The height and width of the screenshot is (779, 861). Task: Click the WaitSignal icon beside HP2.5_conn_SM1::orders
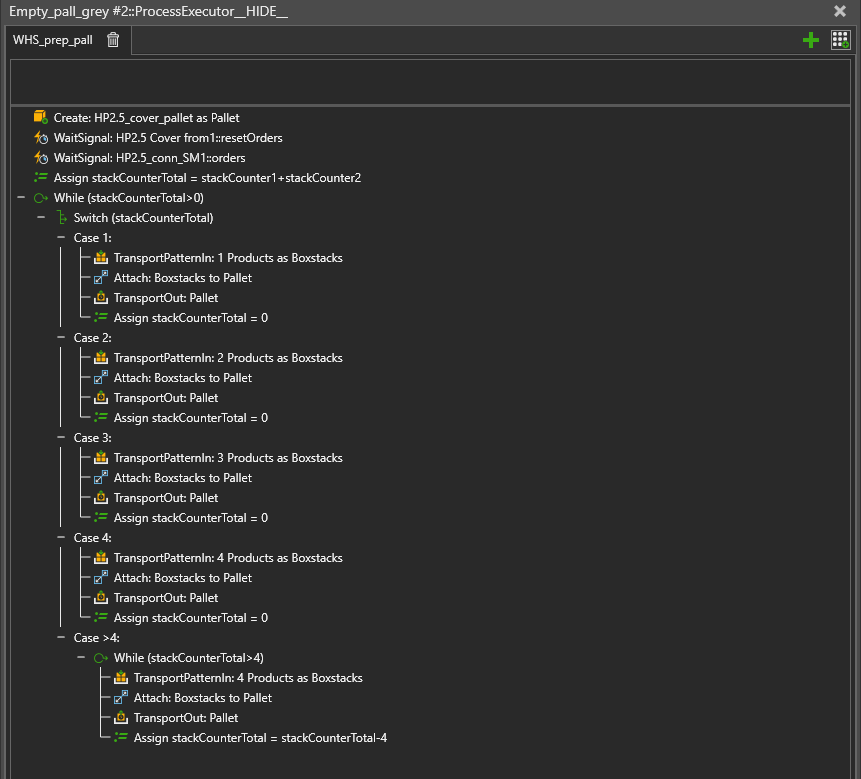[40, 157]
